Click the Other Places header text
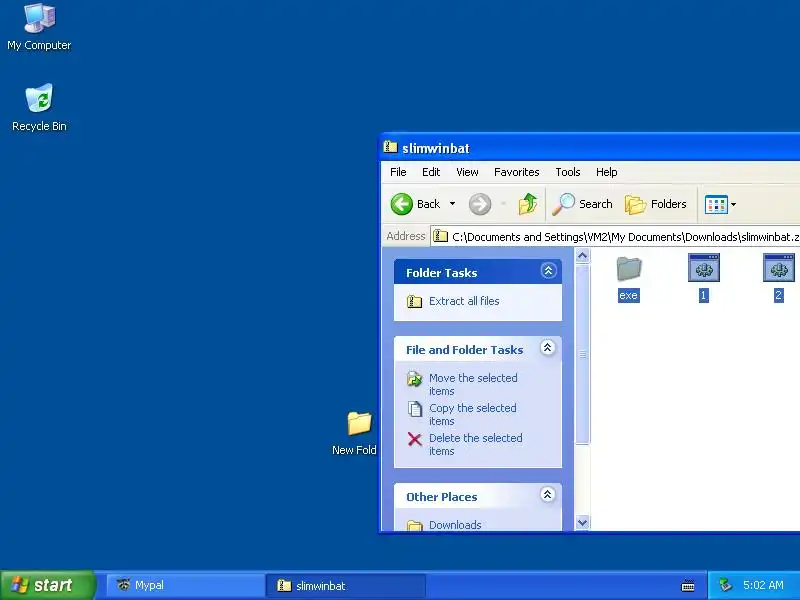800x600 pixels. (441, 497)
